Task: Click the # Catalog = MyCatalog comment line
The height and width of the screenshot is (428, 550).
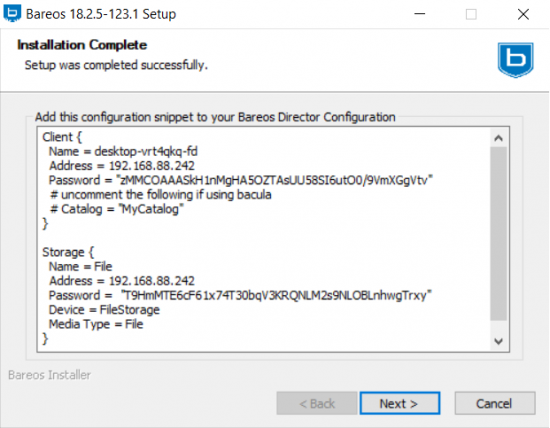Action: (116, 209)
